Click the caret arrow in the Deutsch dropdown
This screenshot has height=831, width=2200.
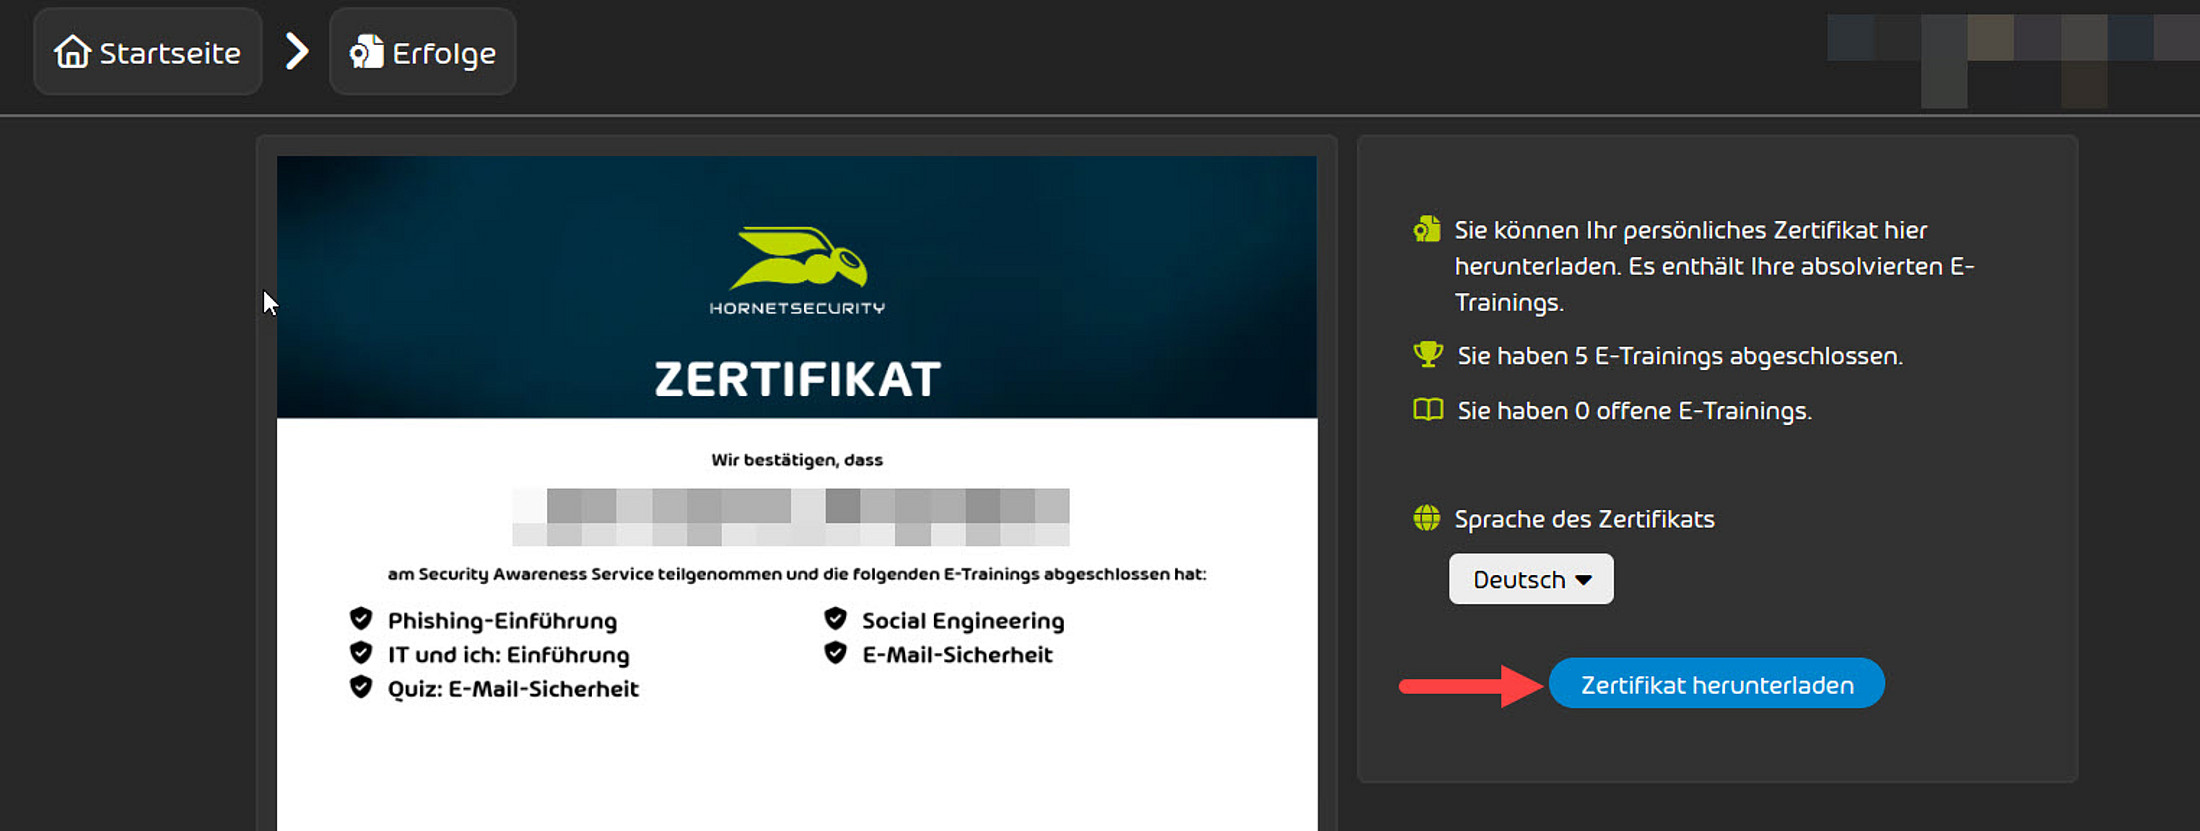[1583, 580]
